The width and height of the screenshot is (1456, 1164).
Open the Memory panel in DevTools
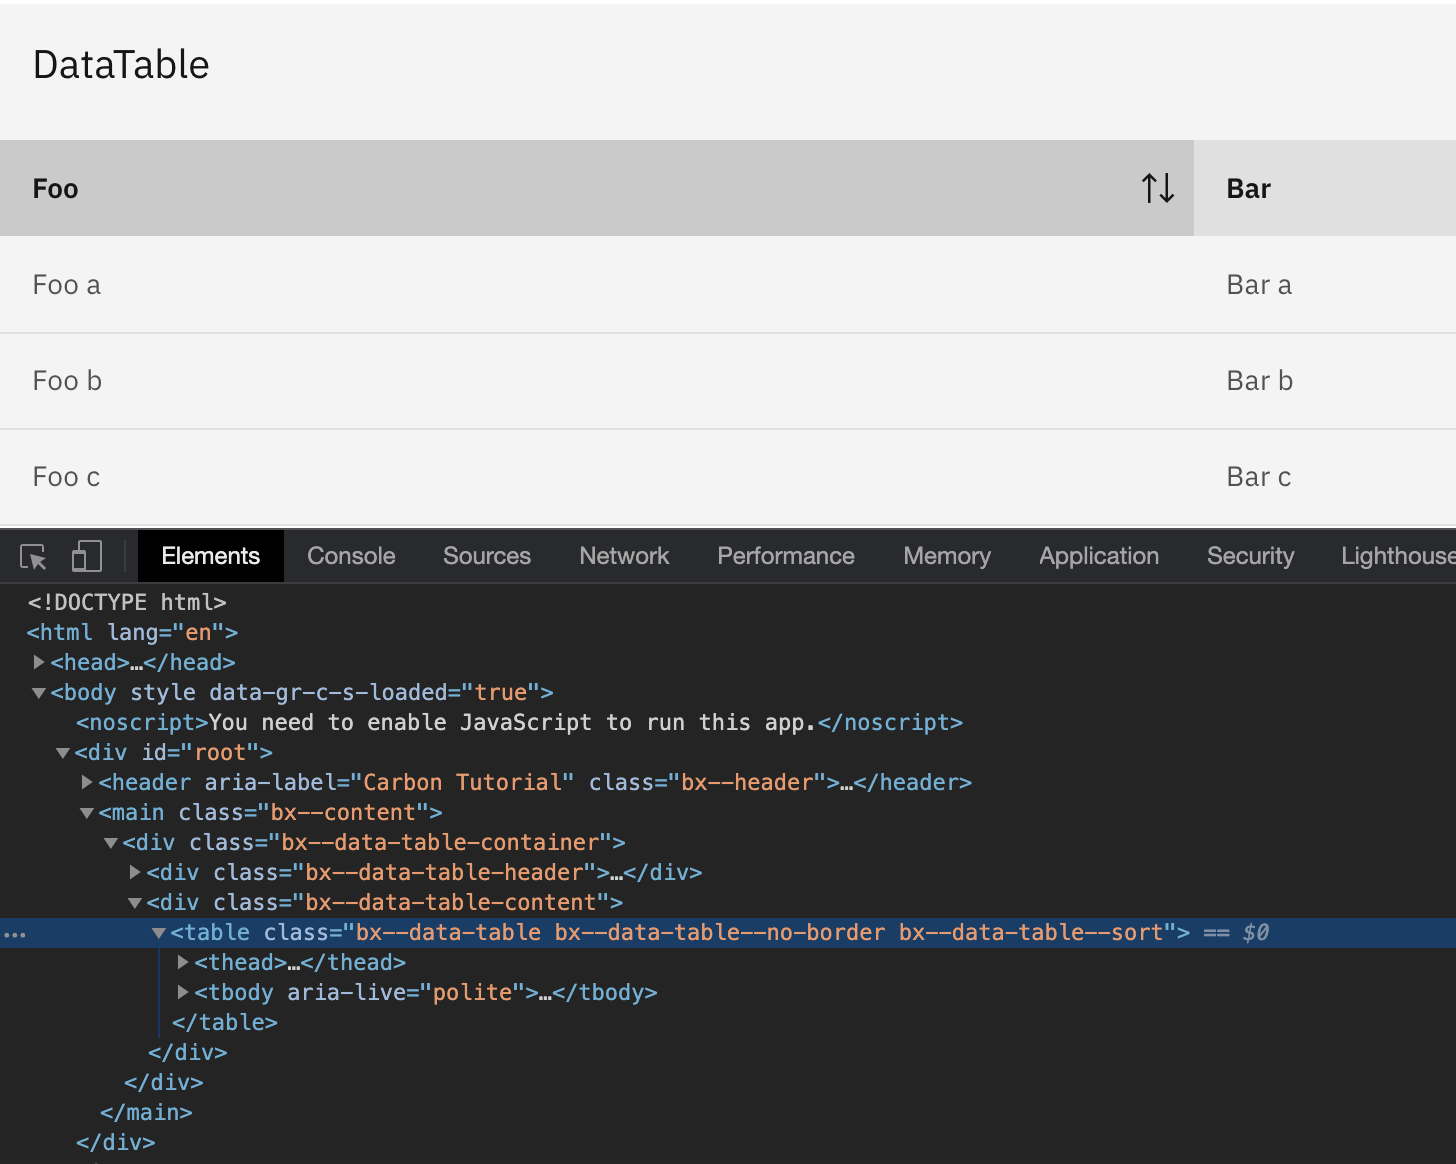[x=946, y=556]
